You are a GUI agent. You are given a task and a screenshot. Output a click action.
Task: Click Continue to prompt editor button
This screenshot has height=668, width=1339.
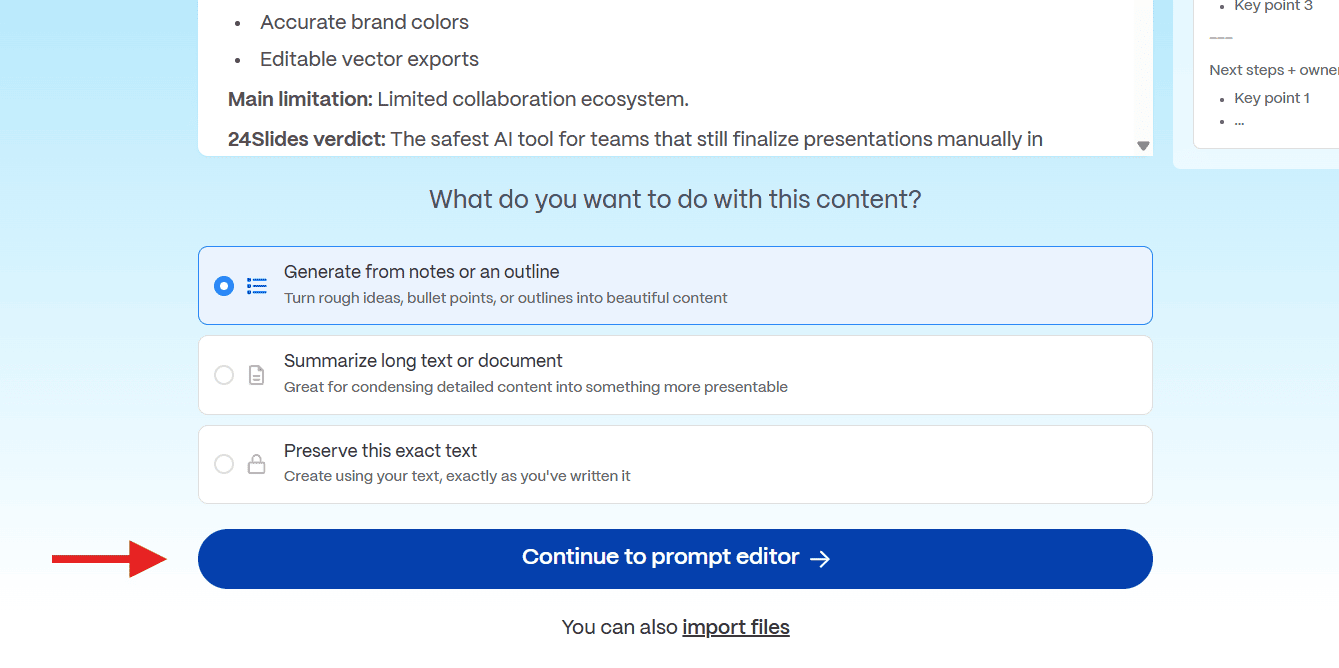tap(675, 558)
